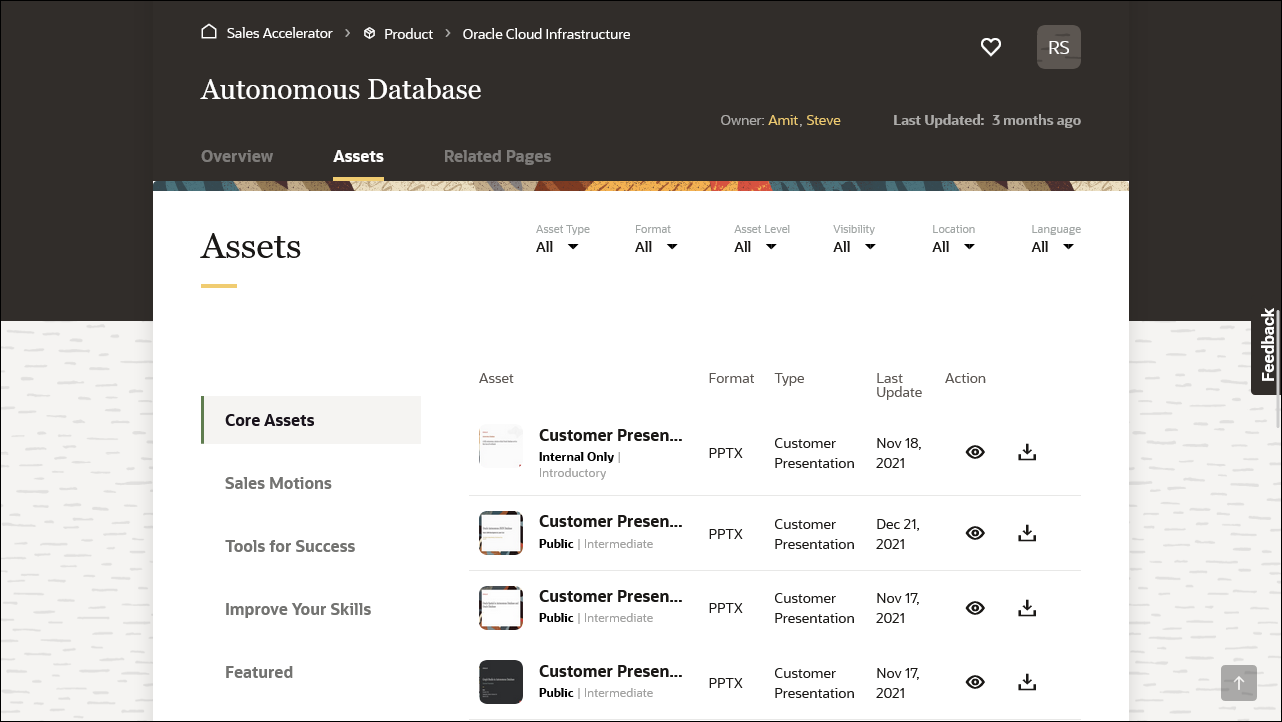
Task: Click the home icon in the breadcrumb
Action: coord(209,31)
